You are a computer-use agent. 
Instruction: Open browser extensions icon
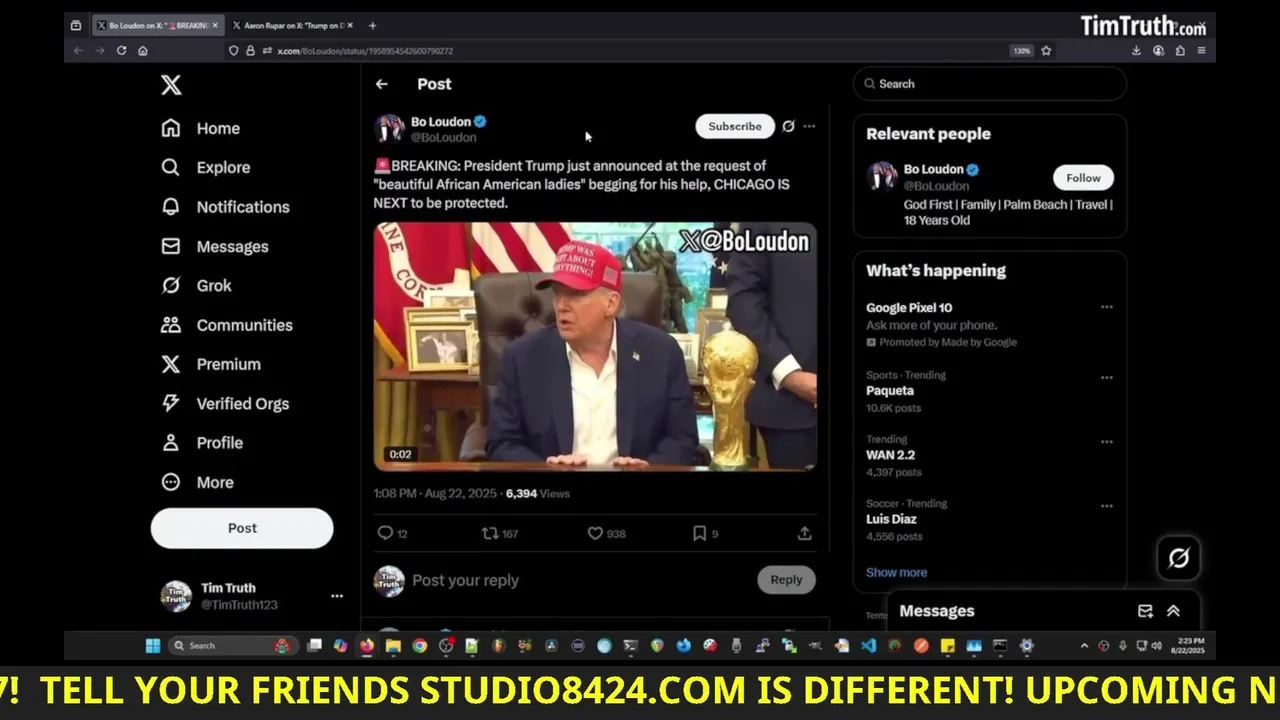[x=1180, y=51]
